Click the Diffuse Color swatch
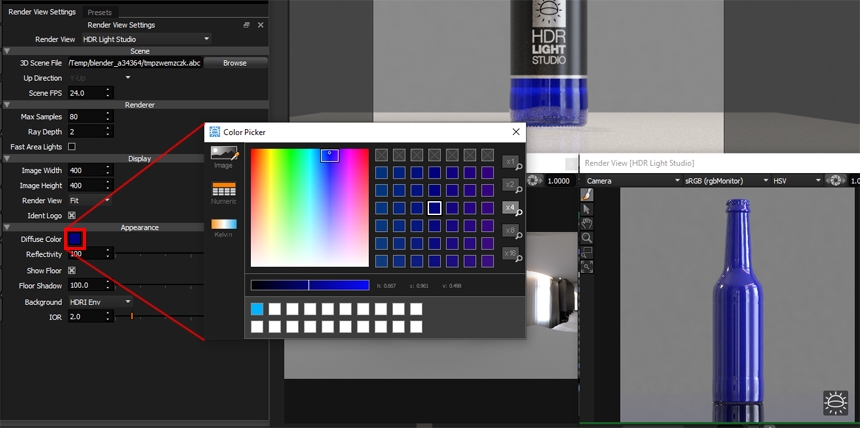This screenshot has width=860, height=428. 75,239
